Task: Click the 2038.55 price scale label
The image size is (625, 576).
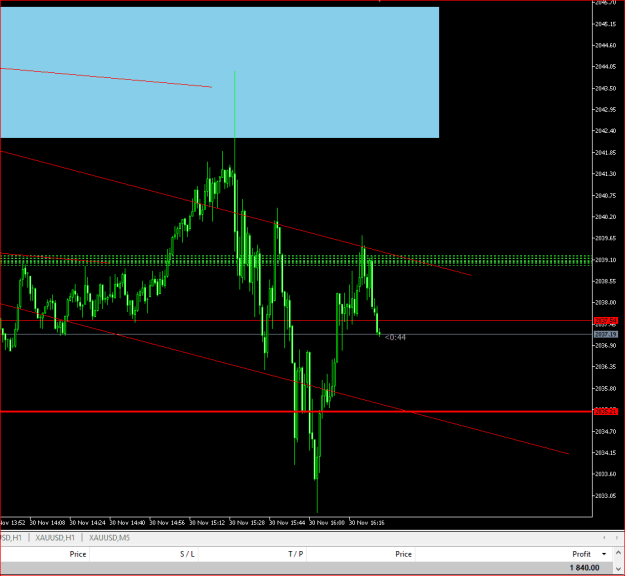Action: 605,281
